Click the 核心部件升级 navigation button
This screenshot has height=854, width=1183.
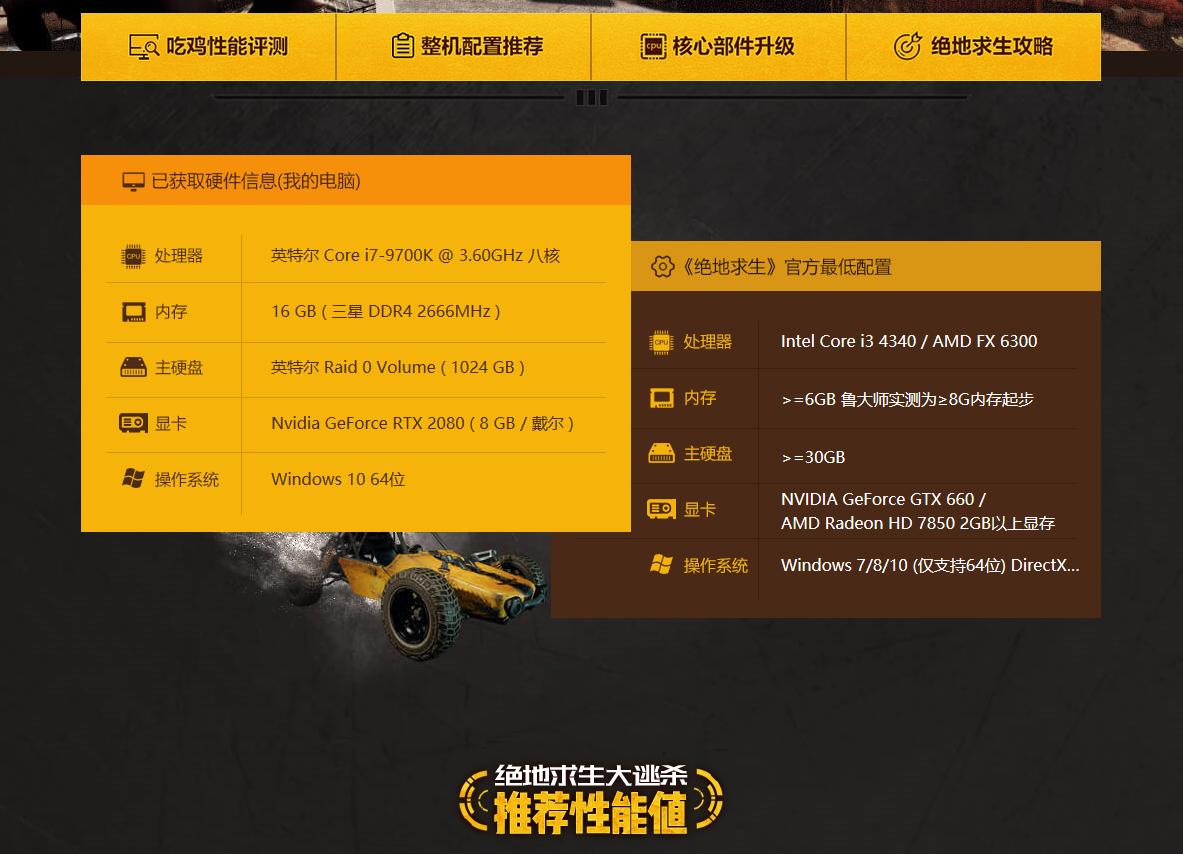pos(718,46)
